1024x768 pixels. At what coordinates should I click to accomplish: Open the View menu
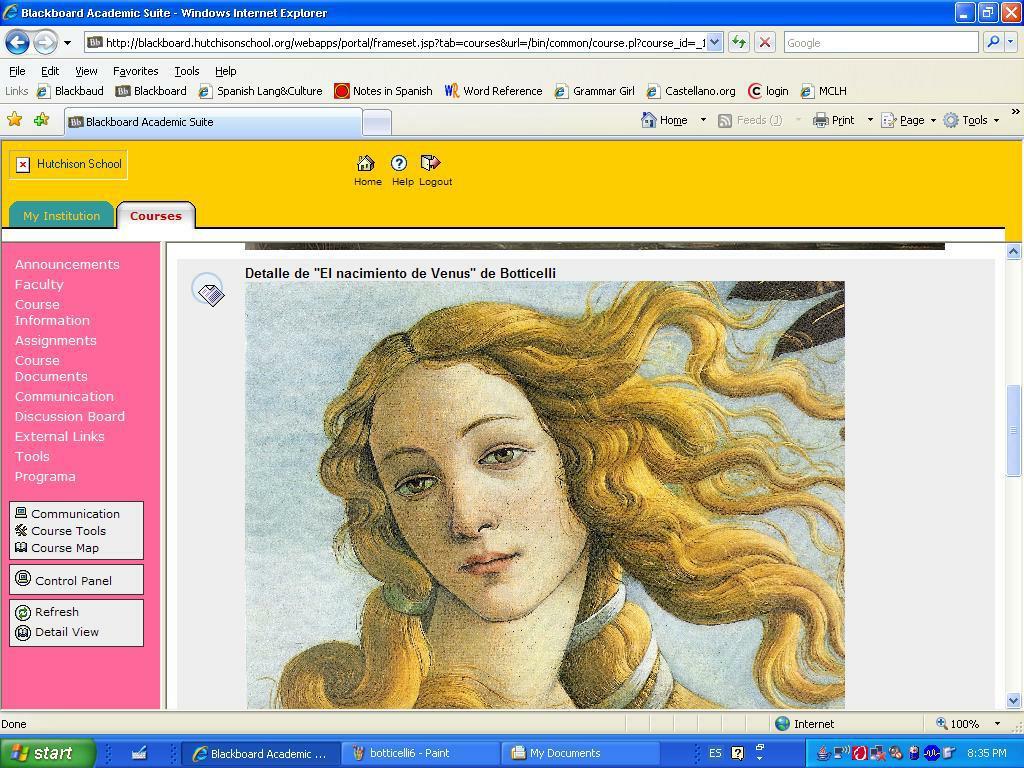point(86,71)
